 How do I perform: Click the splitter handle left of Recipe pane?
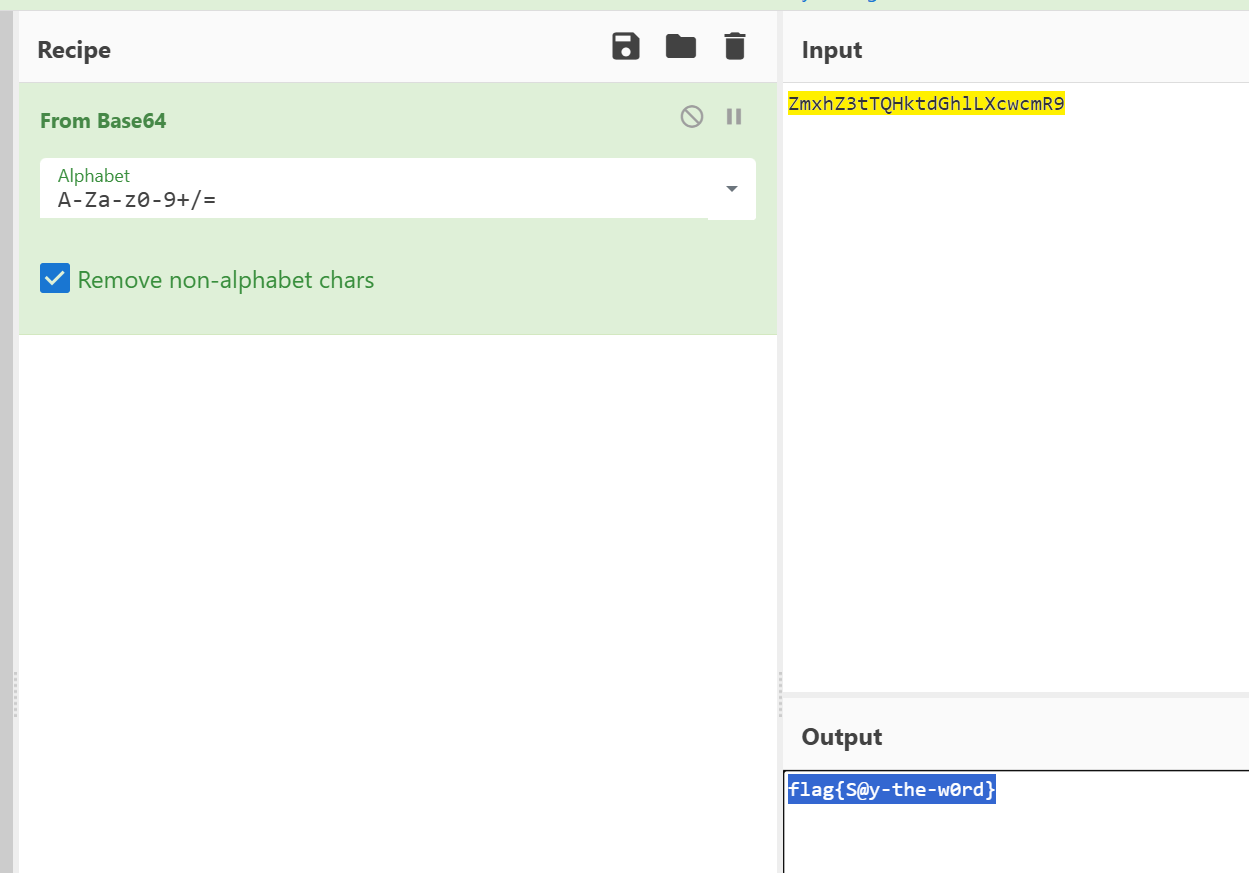(15, 694)
